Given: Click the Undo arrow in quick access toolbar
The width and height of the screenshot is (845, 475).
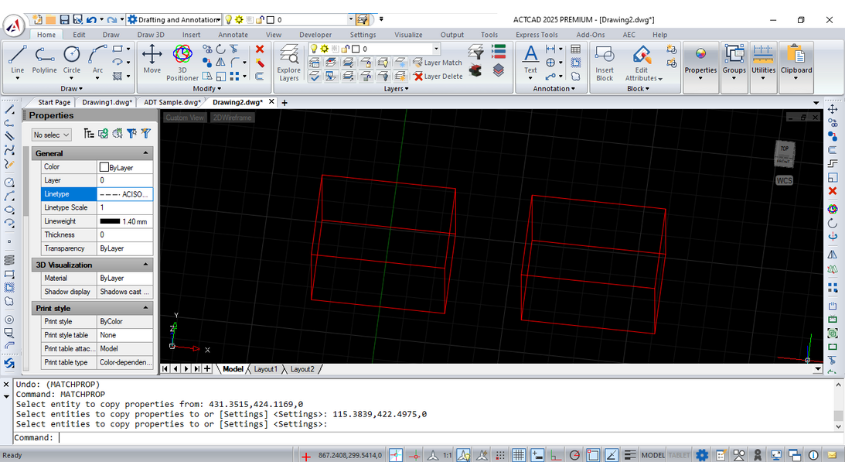Looking at the screenshot, I should tap(91, 19).
